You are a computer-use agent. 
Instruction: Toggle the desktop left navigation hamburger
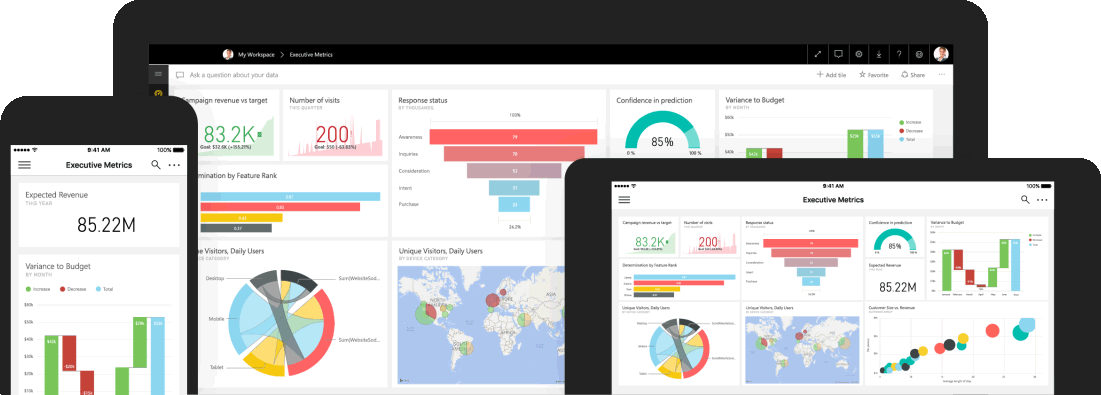pos(158,74)
